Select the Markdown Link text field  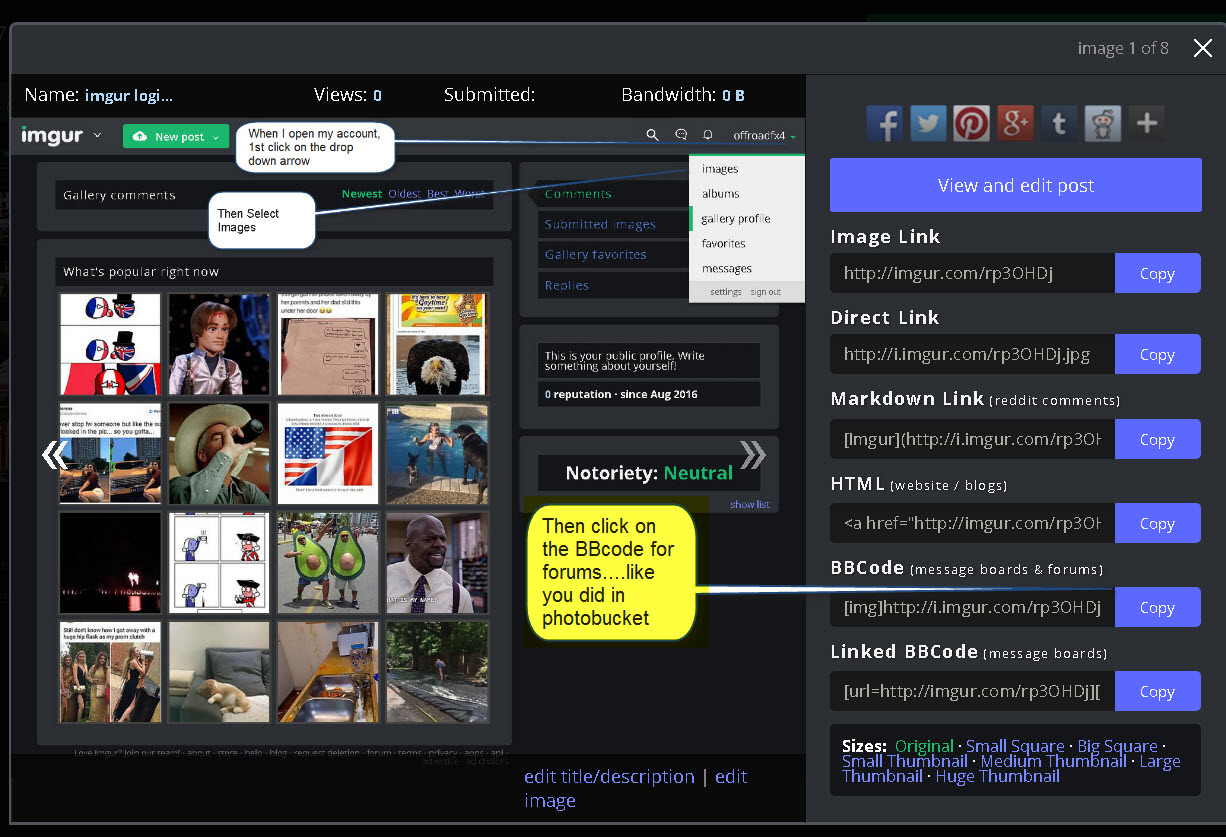(x=972, y=439)
